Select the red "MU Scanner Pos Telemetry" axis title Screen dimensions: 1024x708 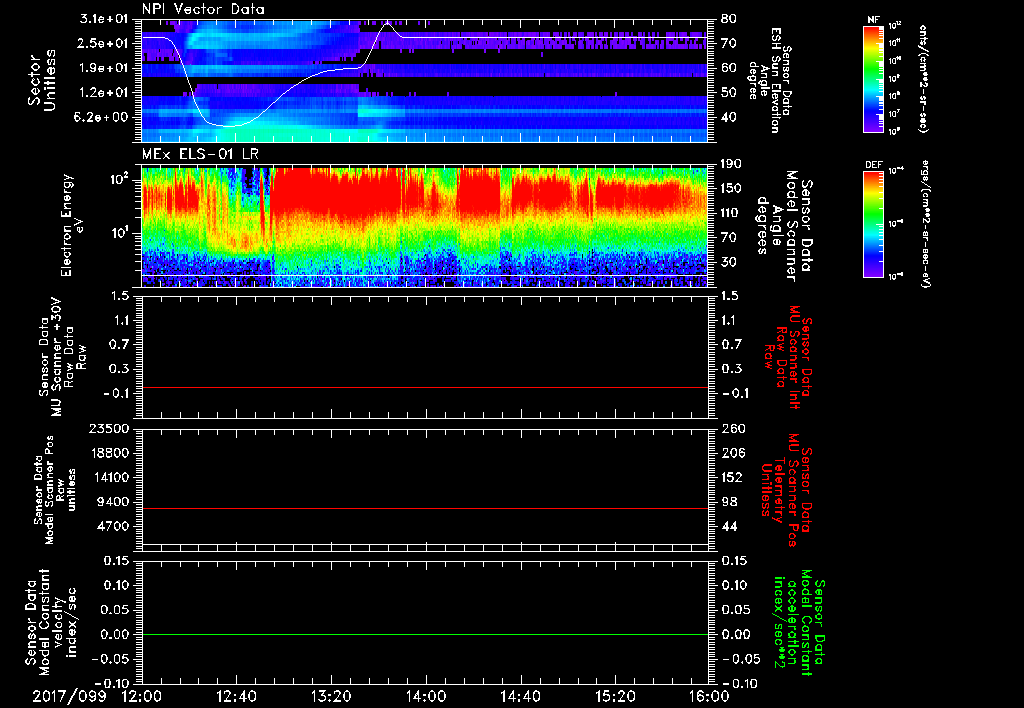(x=786, y=490)
